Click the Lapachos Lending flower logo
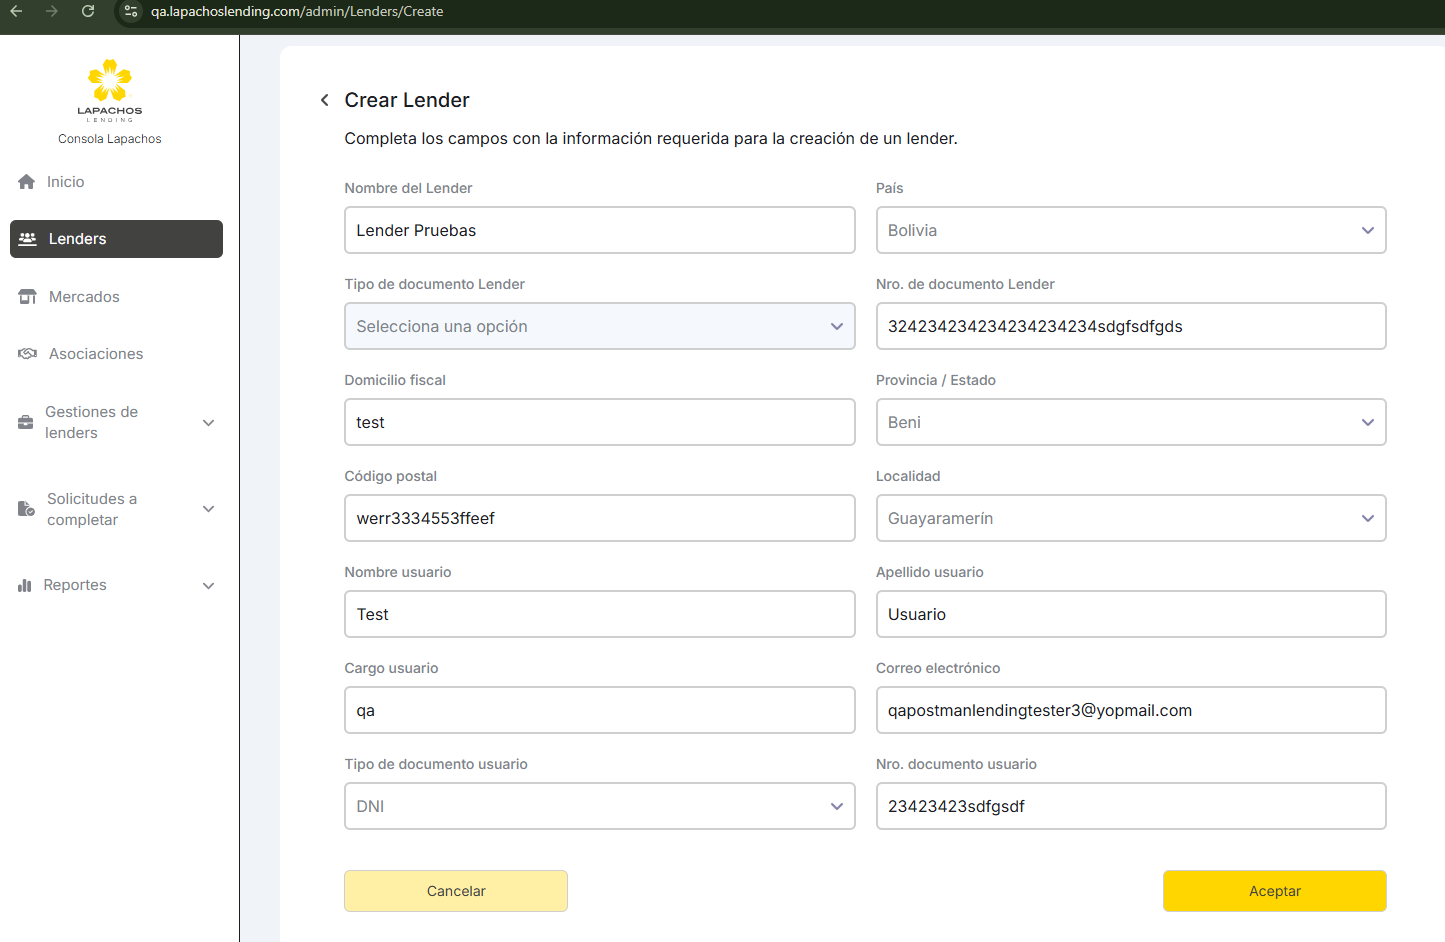Viewport: 1445px width, 942px height. coord(110,81)
